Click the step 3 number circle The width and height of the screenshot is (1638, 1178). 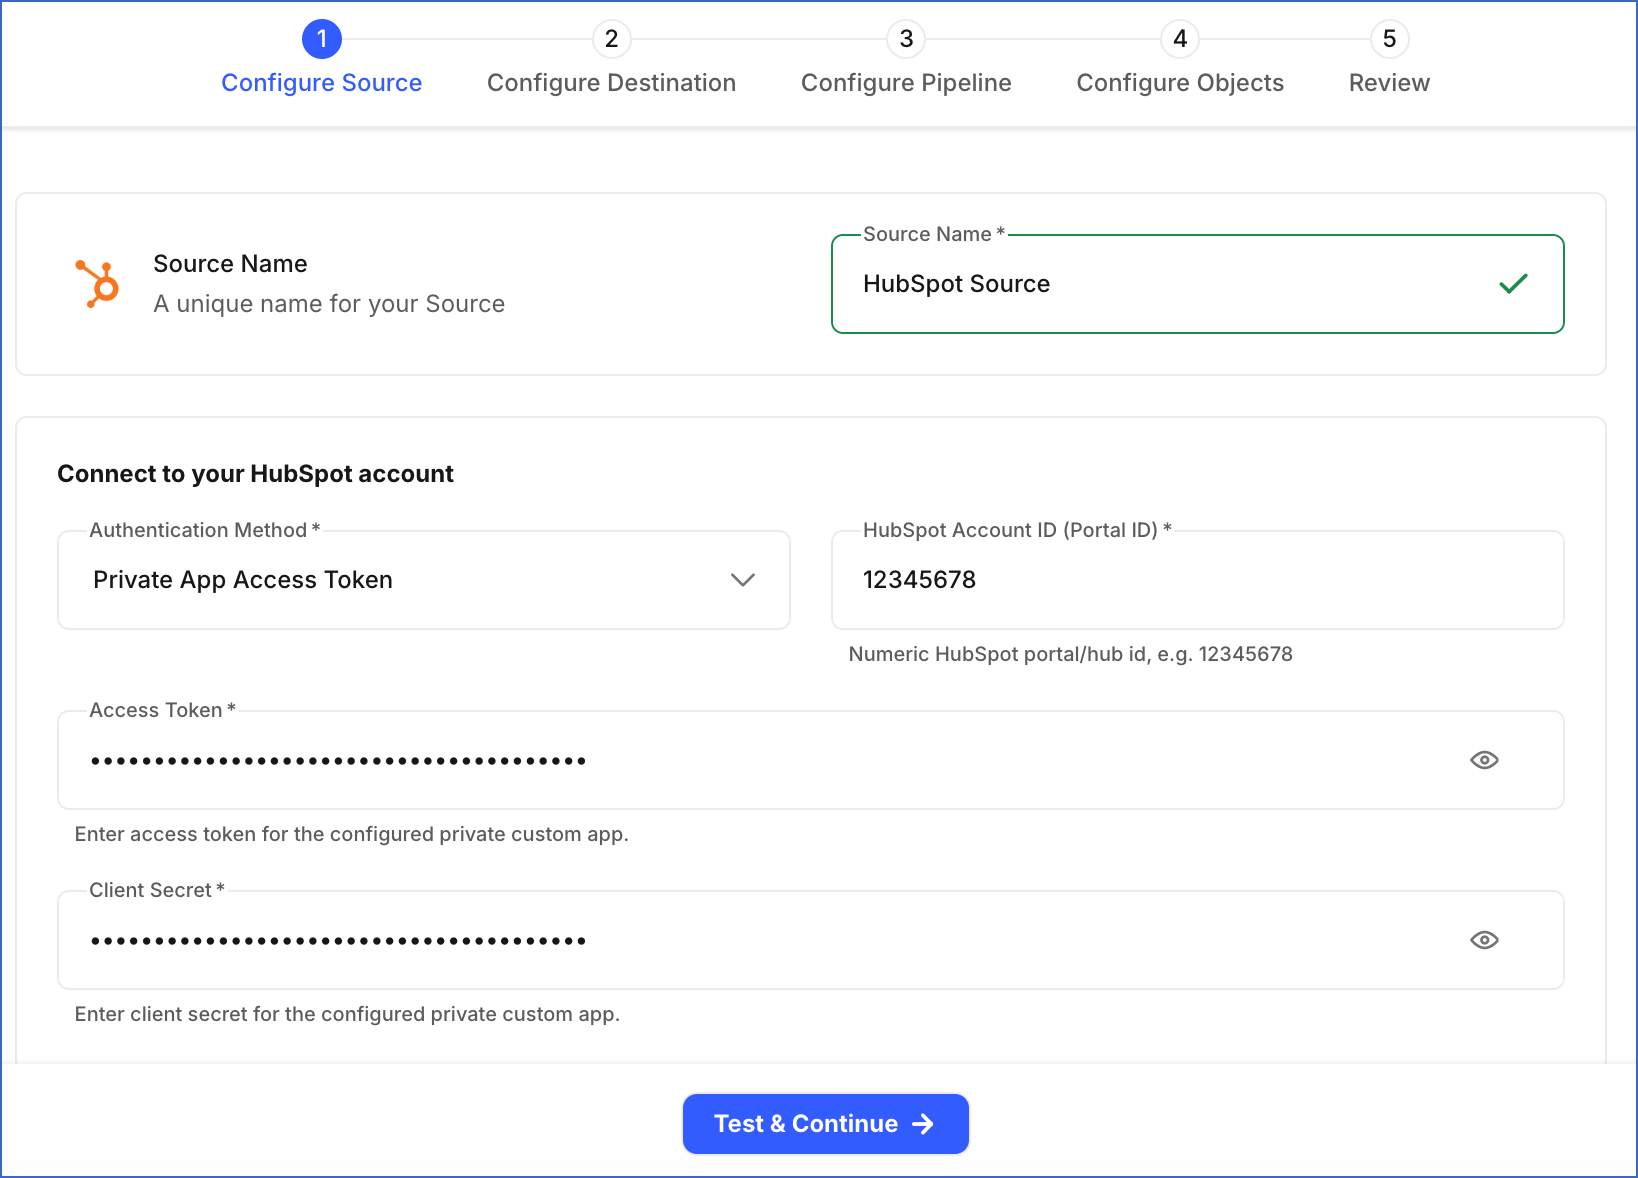coord(906,39)
